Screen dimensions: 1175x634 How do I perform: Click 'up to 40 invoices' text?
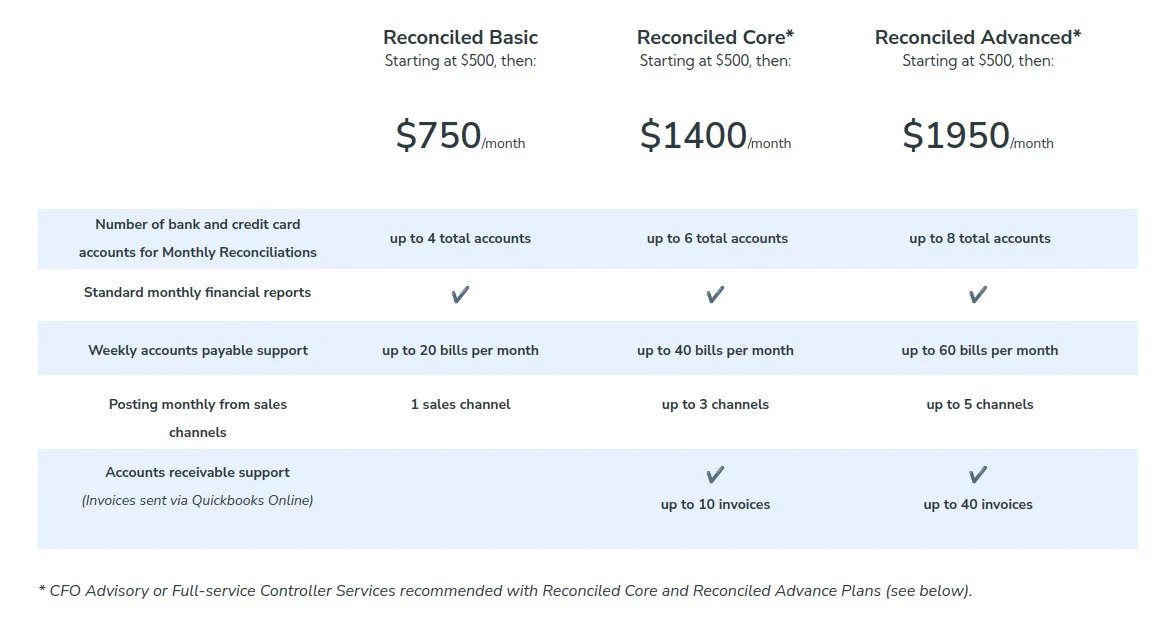click(x=978, y=504)
